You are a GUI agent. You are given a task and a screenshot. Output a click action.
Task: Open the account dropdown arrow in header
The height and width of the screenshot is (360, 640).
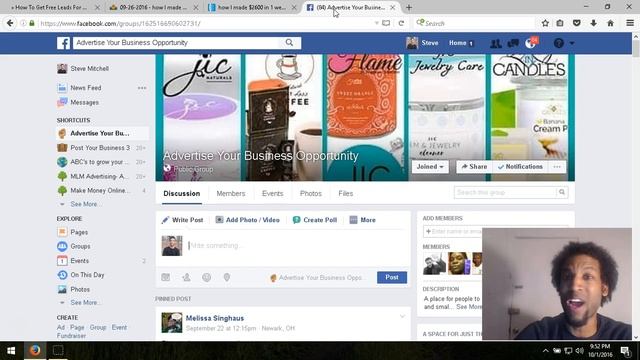(x=572, y=43)
